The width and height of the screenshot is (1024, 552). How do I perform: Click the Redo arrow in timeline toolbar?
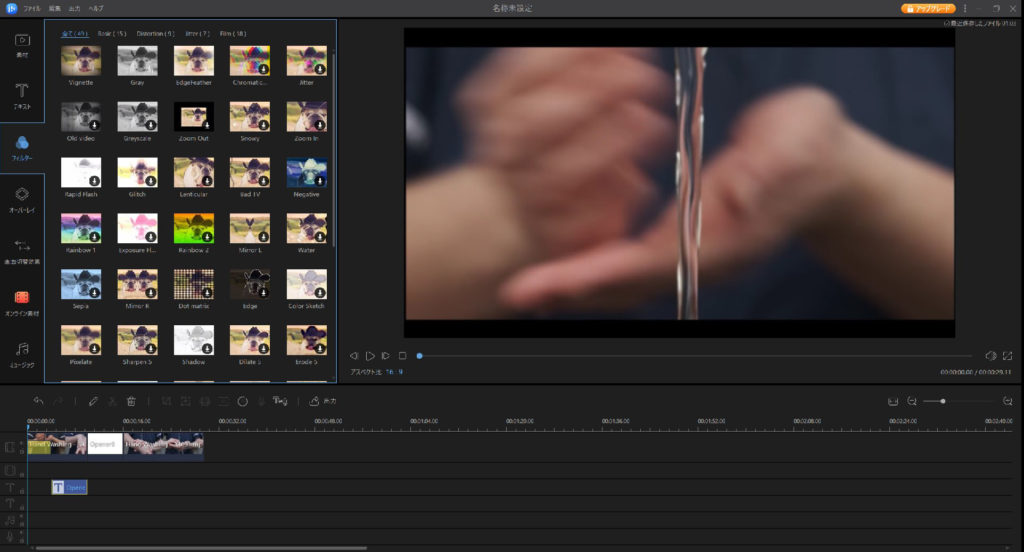point(57,401)
